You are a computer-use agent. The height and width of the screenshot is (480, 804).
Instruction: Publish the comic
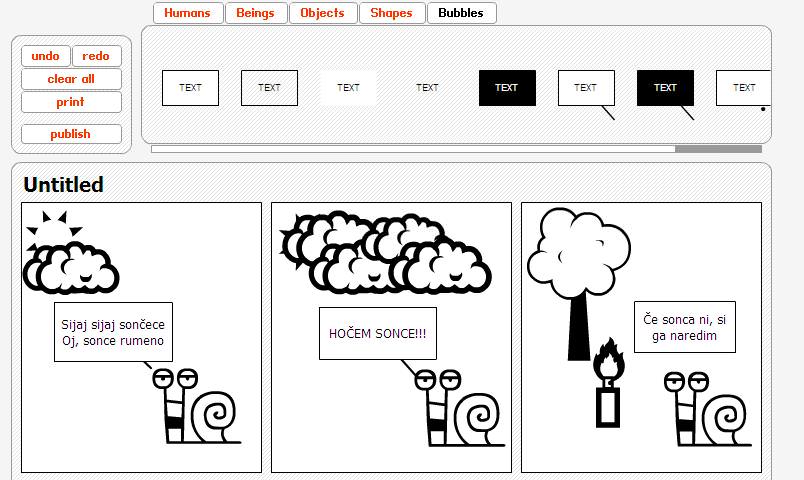[x=71, y=134]
